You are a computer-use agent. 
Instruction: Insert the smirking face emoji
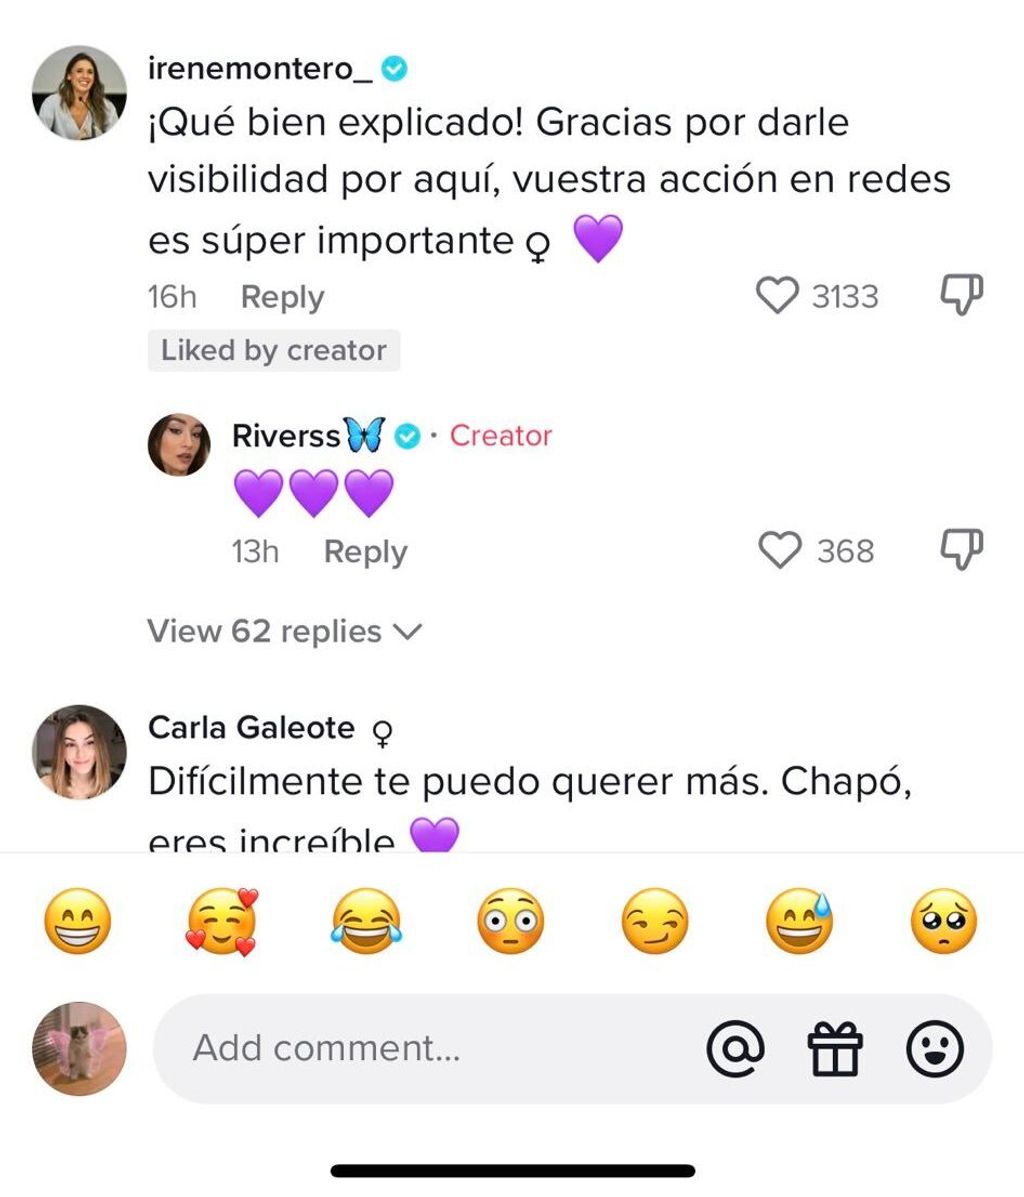point(654,920)
